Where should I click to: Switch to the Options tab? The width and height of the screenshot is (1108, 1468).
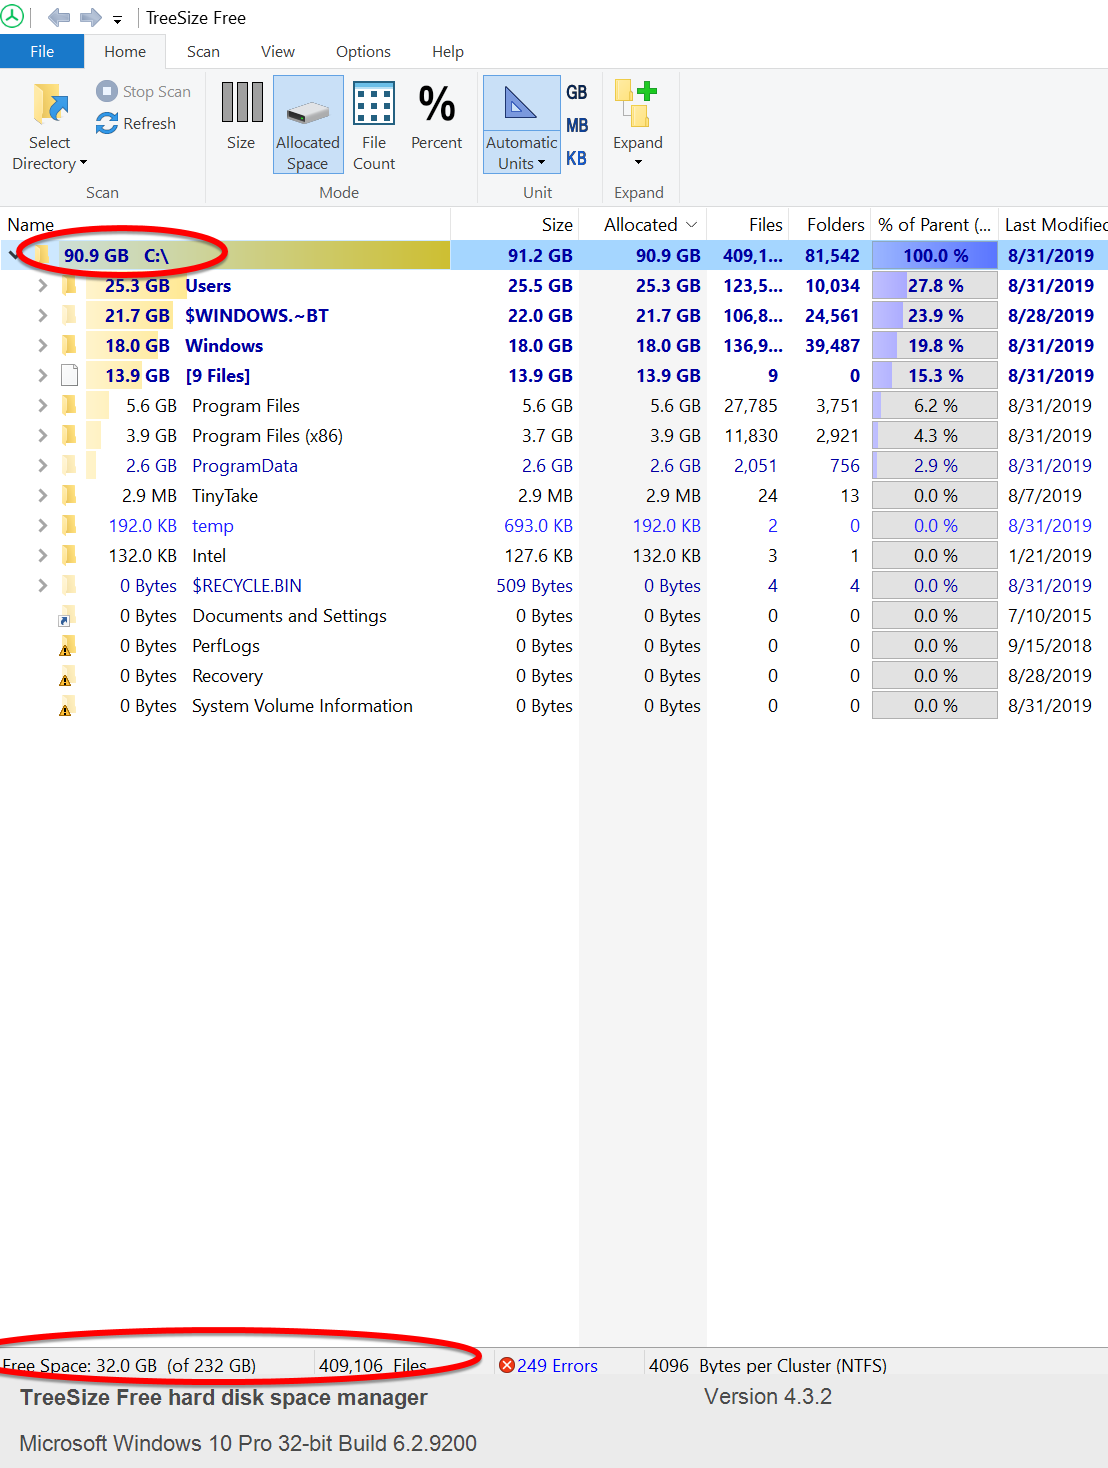pos(363,52)
